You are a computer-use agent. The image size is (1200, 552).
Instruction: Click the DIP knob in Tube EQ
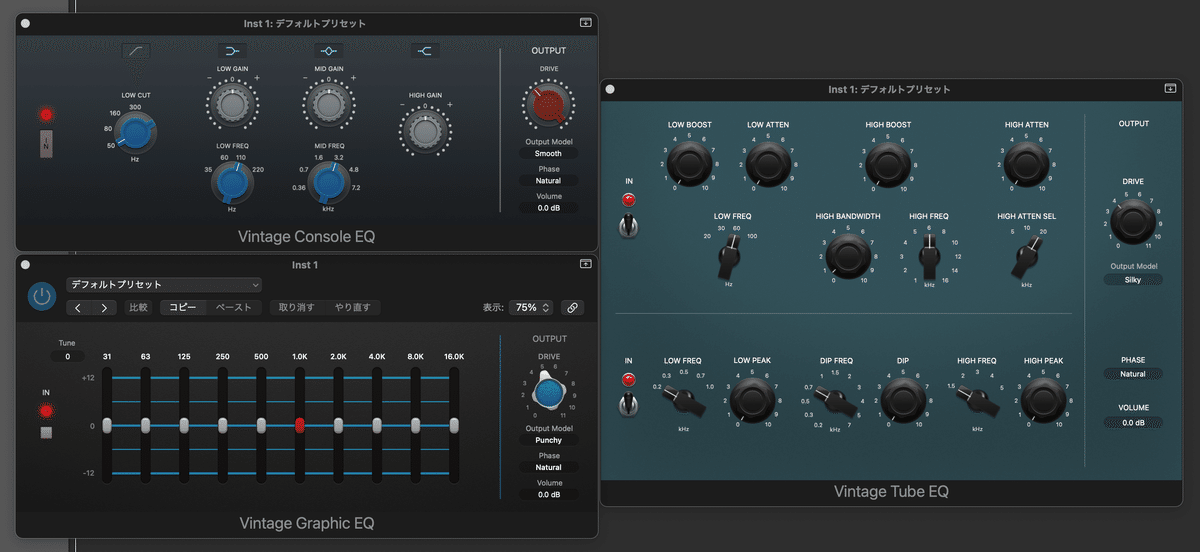pos(902,399)
